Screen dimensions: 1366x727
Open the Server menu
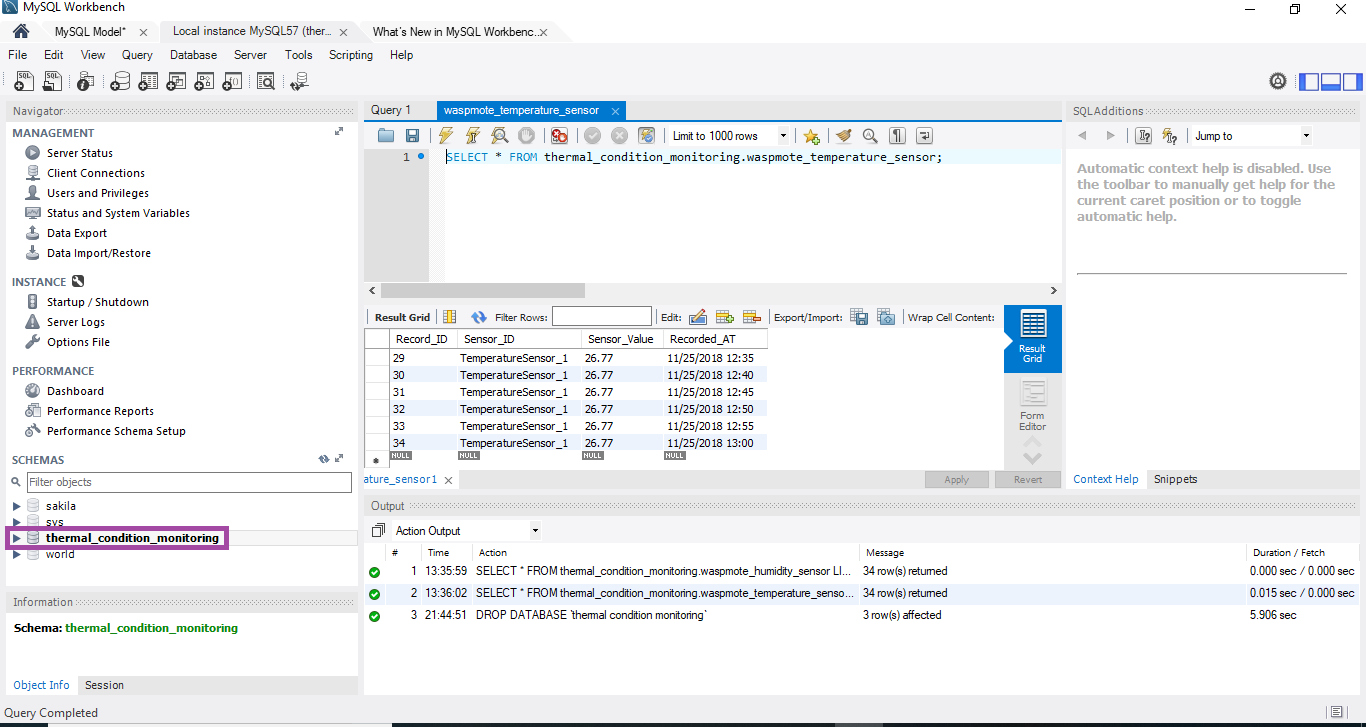[251, 55]
